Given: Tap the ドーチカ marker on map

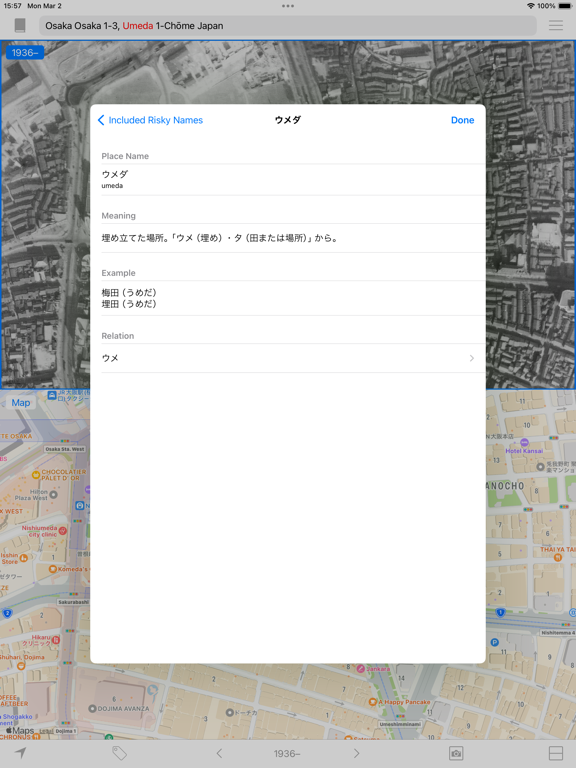Looking at the screenshot, I should (229, 712).
